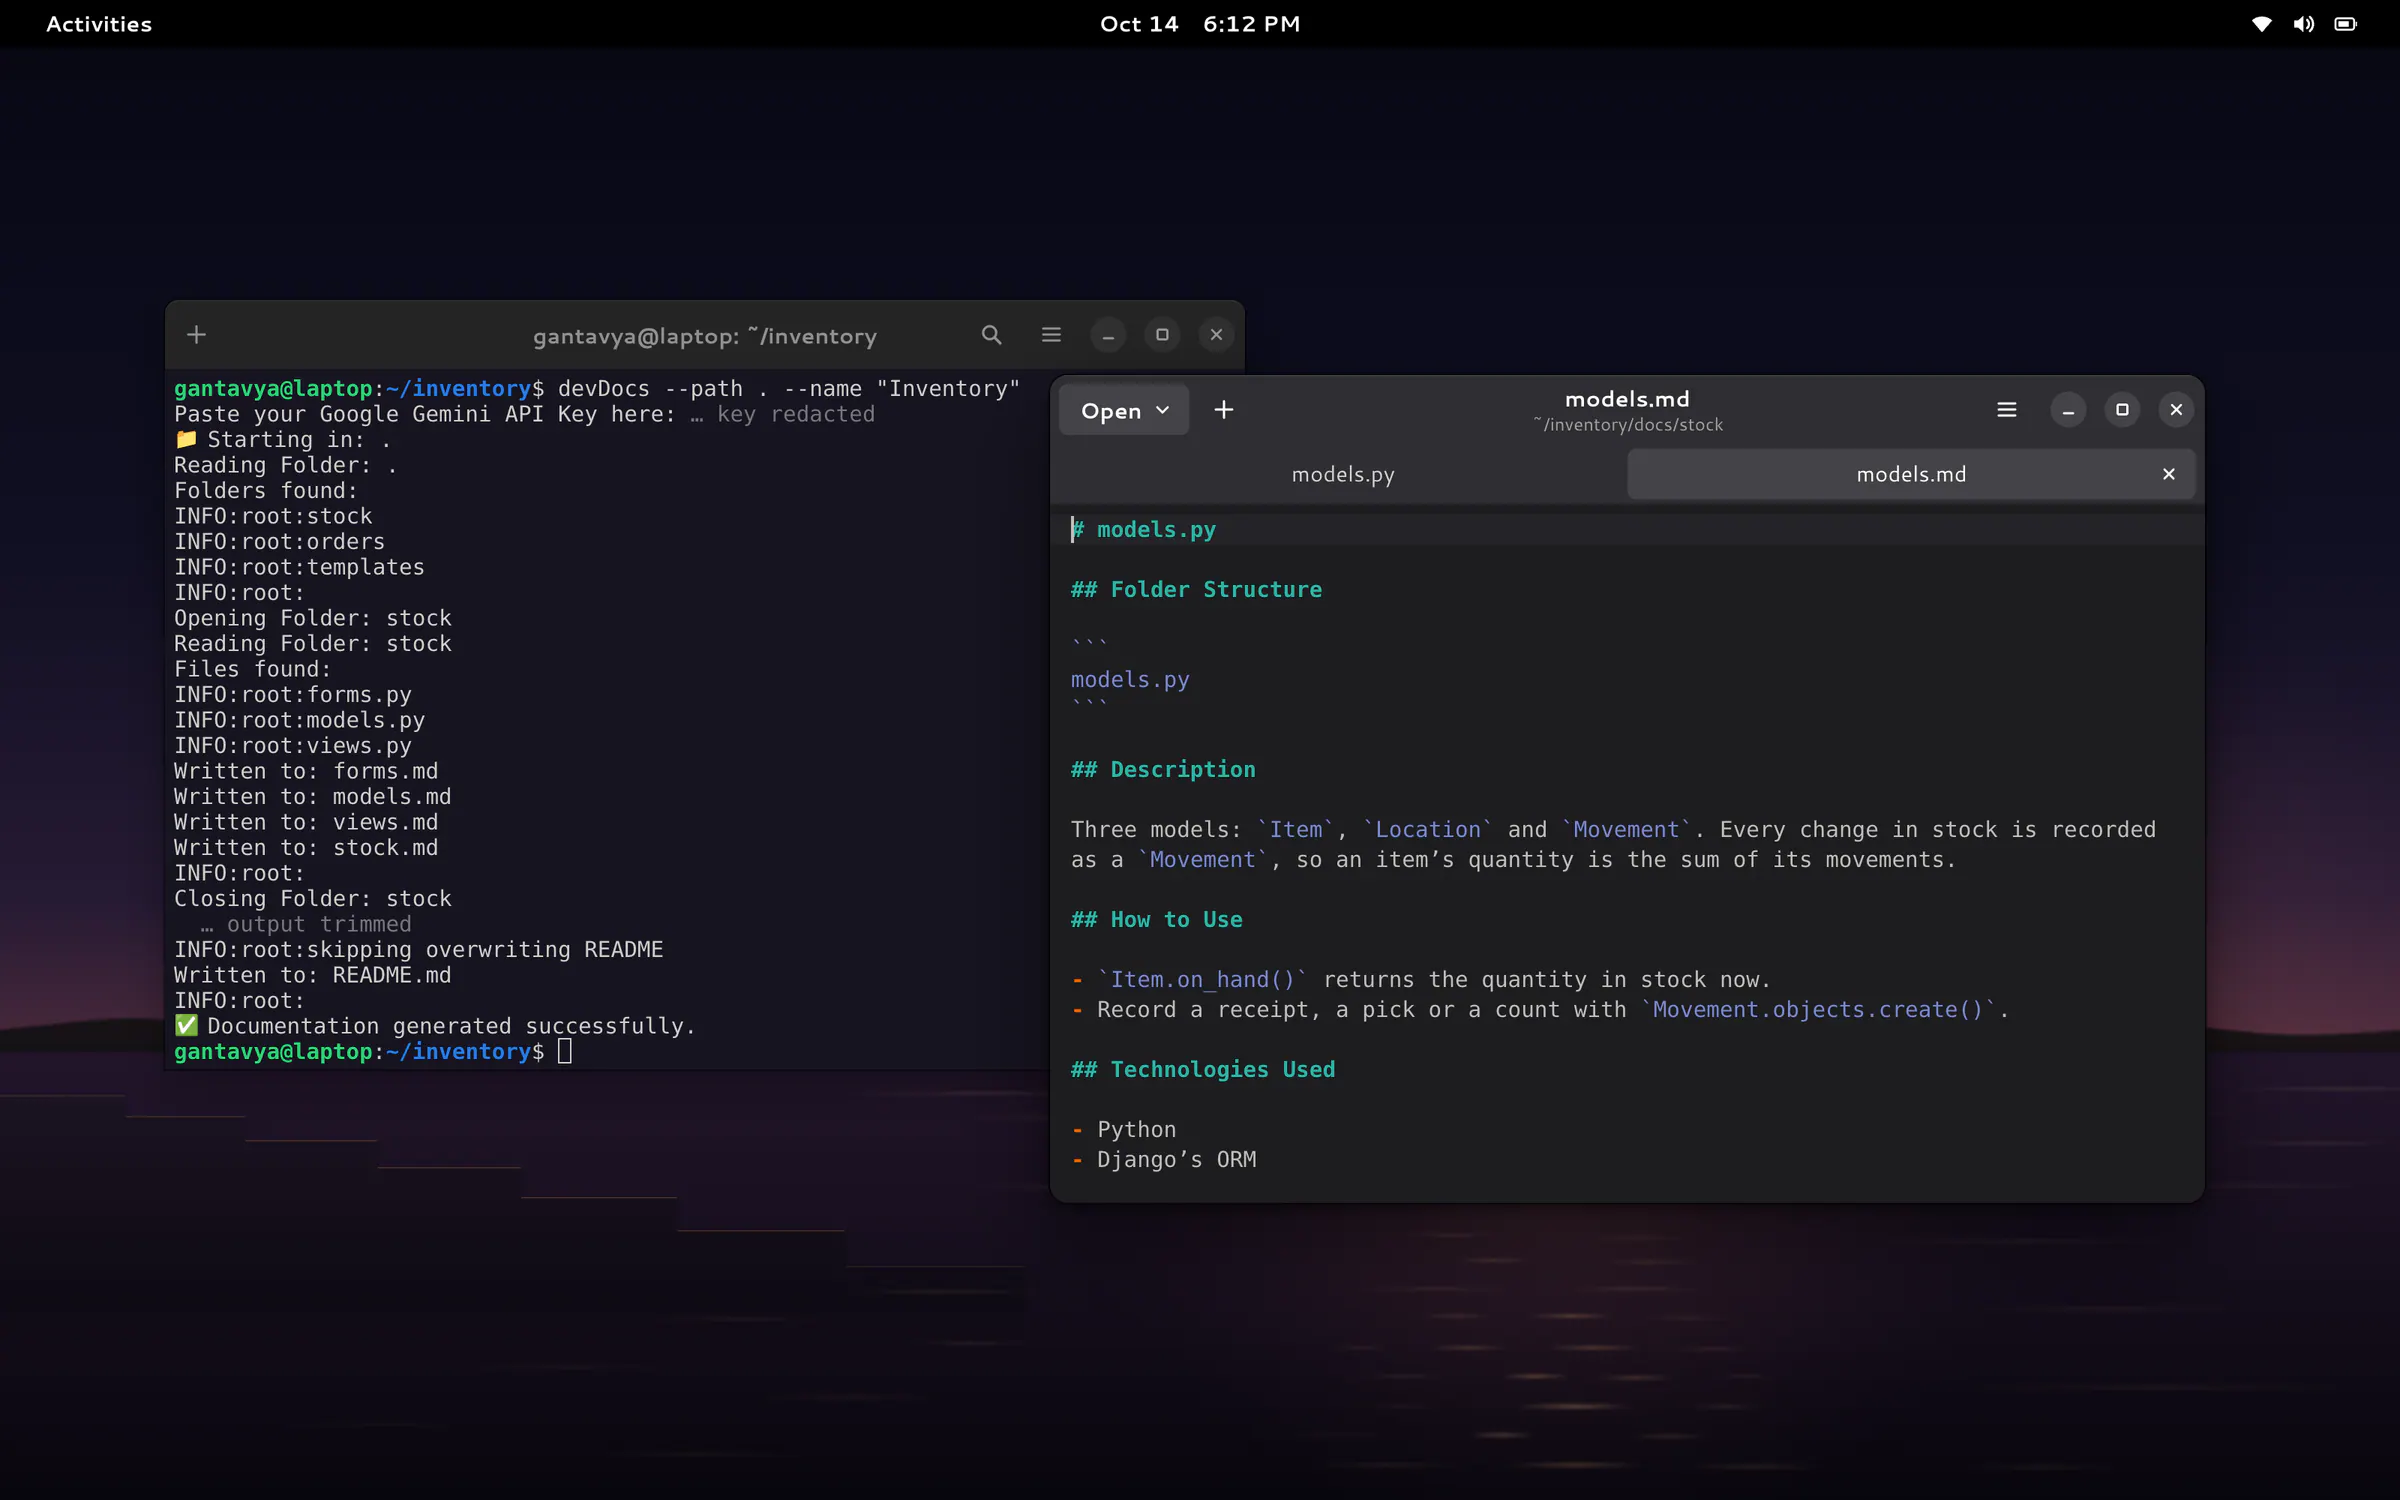The image size is (2400, 1500).
Task: Click the '- Python' list line
Action: pos(1124,1130)
